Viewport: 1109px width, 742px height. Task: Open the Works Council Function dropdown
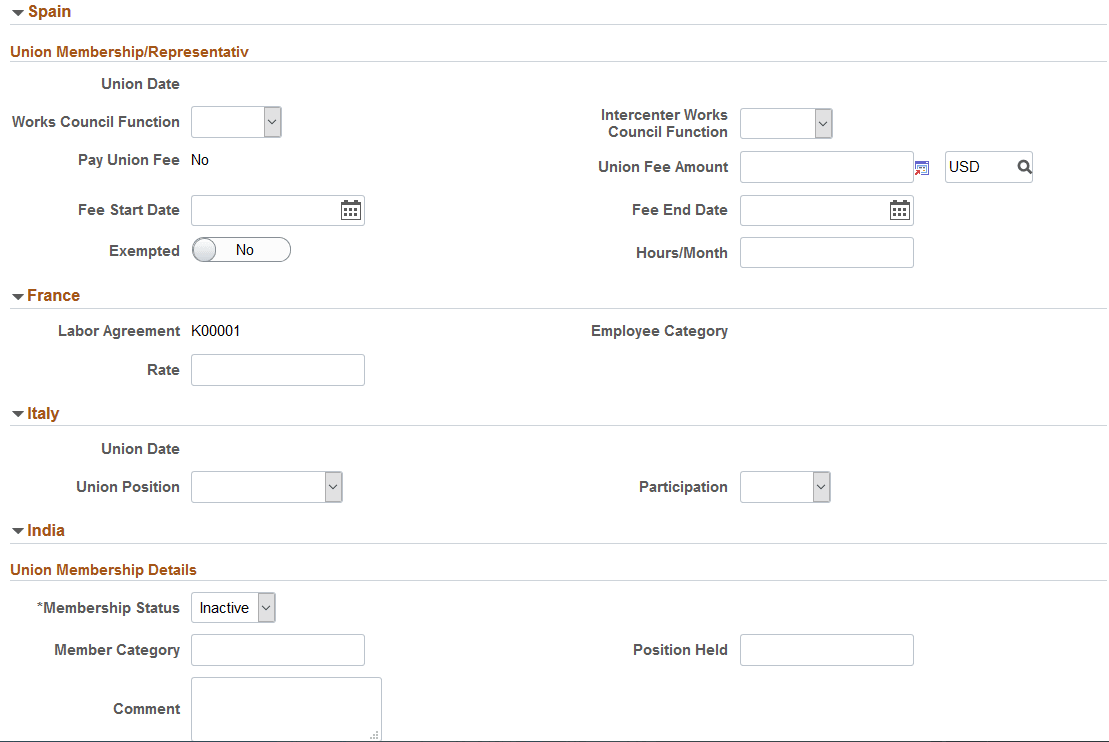(236, 122)
